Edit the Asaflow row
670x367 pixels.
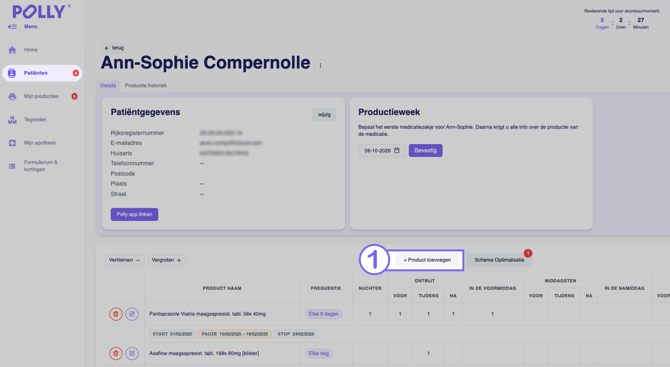click(x=132, y=353)
